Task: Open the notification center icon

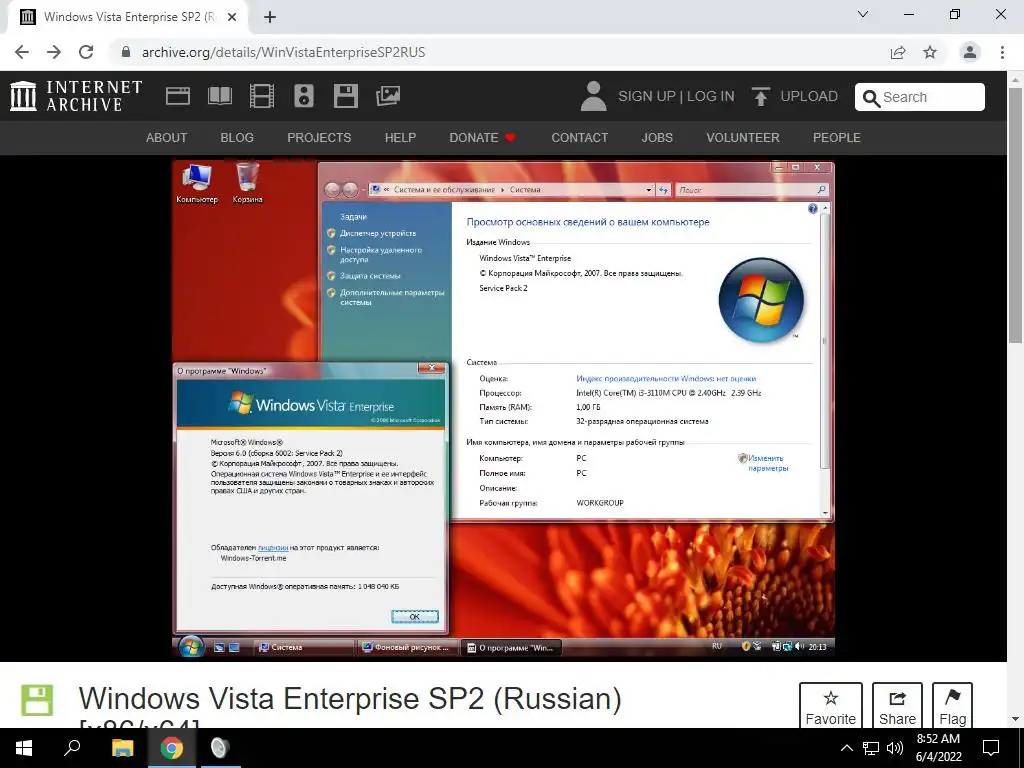Action: [991, 748]
